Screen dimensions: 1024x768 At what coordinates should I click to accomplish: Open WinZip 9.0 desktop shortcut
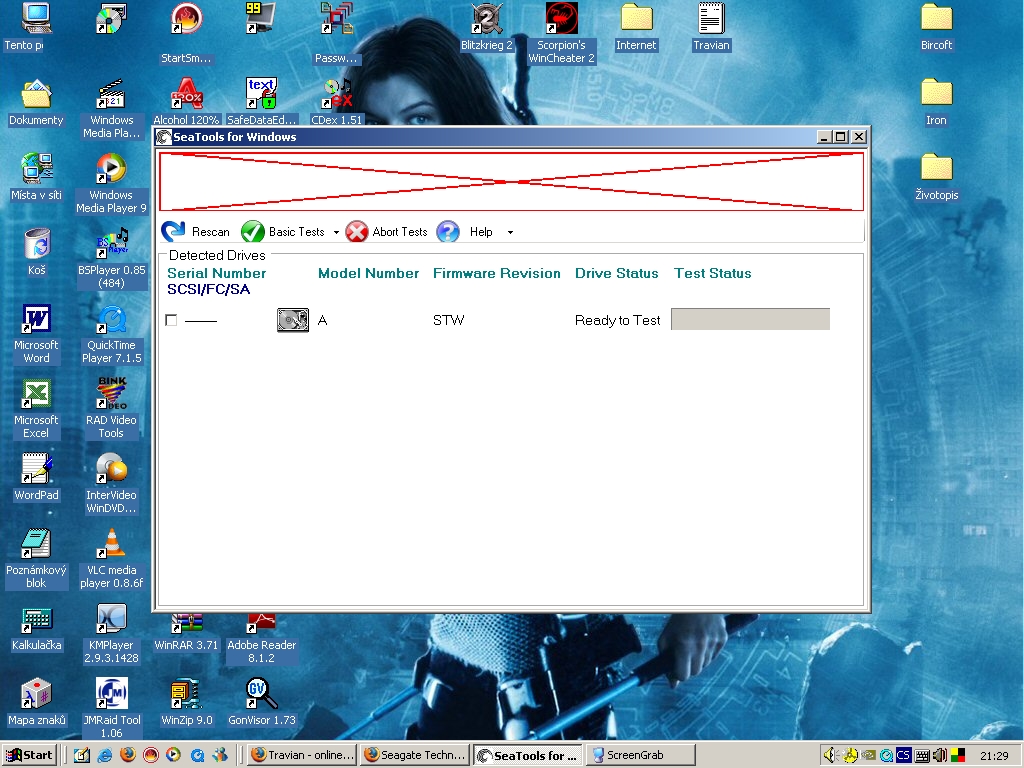[x=186, y=694]
